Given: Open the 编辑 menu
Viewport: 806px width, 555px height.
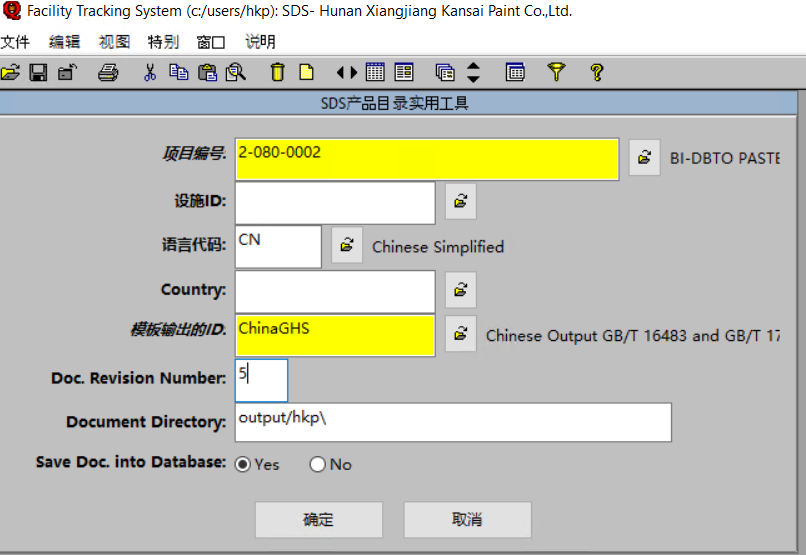Looking at the screenshot, I should (64, 42).
